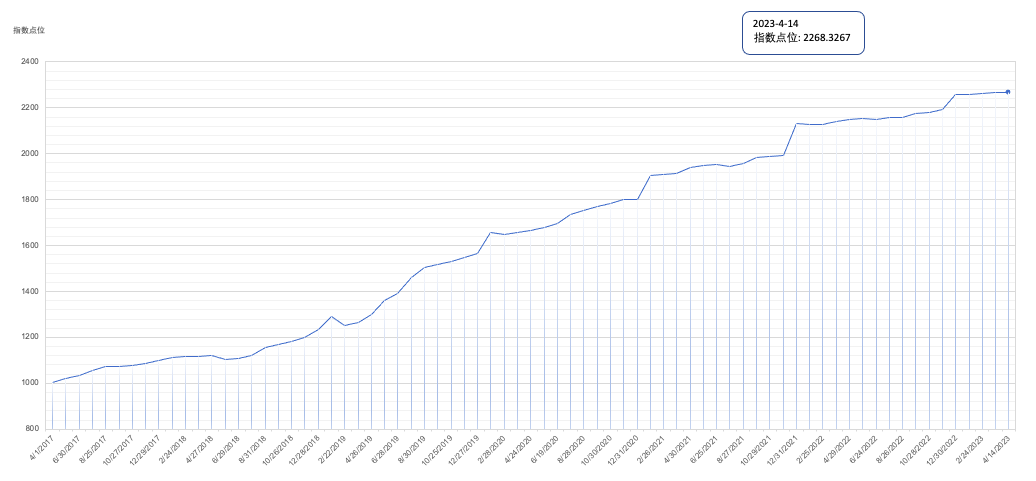The image size is (1036, 481).
Task: Click the 4/27/2018 x-axis date label
Action: (x=200, y=448)
